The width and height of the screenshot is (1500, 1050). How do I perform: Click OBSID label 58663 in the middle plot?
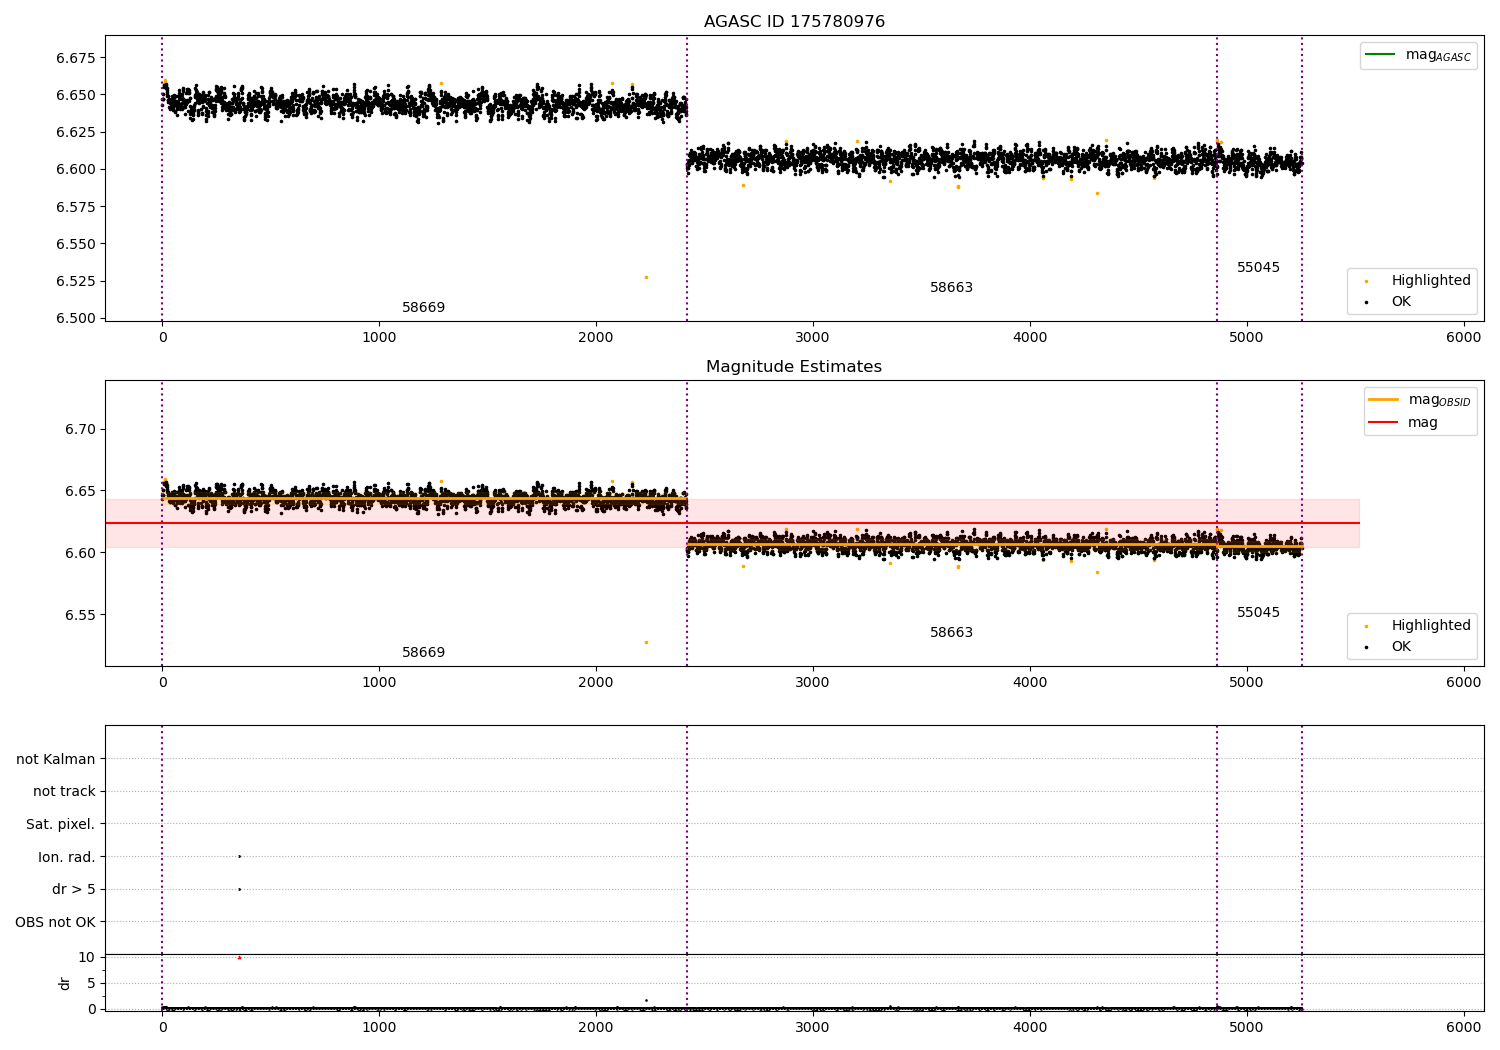pos(952,632)
